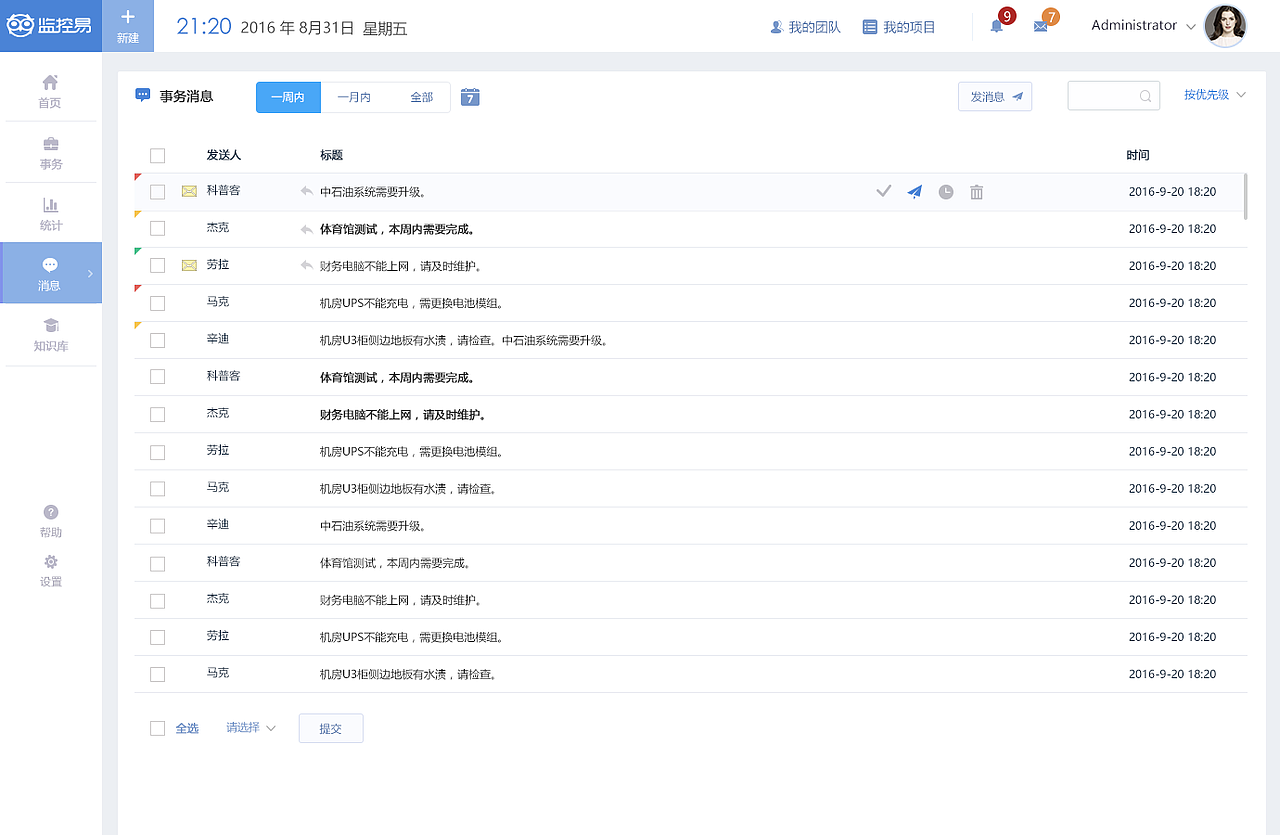The height and width of the screenshot is (835, 1280).
Task: Click the 发消息 button
Action: (x=995, y=96)
